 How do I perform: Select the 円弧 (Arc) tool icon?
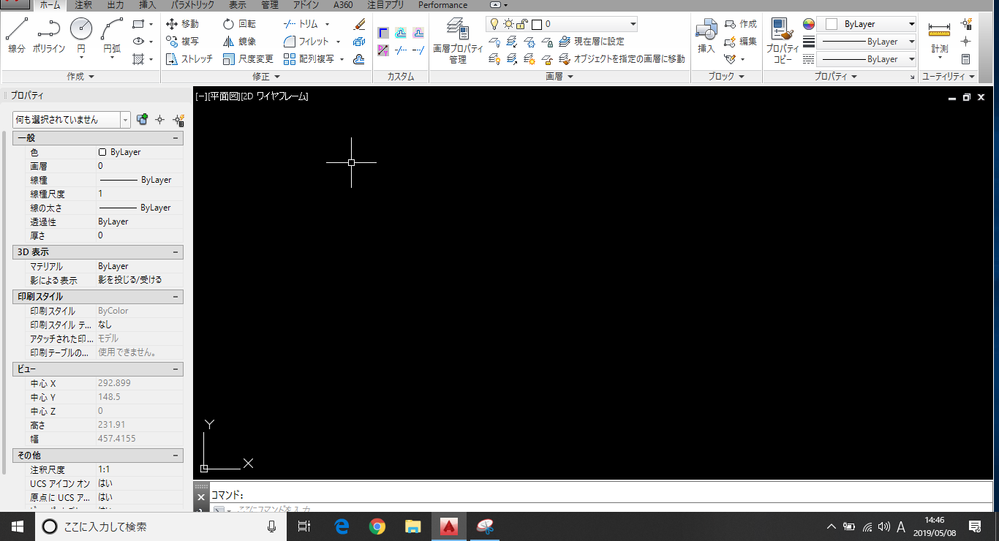(x=111, y=29)
